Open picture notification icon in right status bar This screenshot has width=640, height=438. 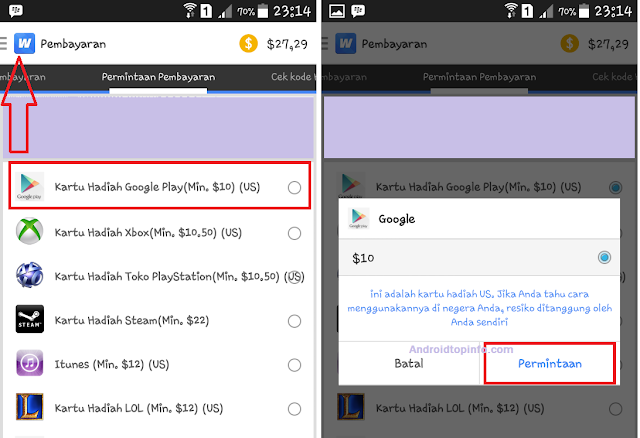click(x=337, y=11)
